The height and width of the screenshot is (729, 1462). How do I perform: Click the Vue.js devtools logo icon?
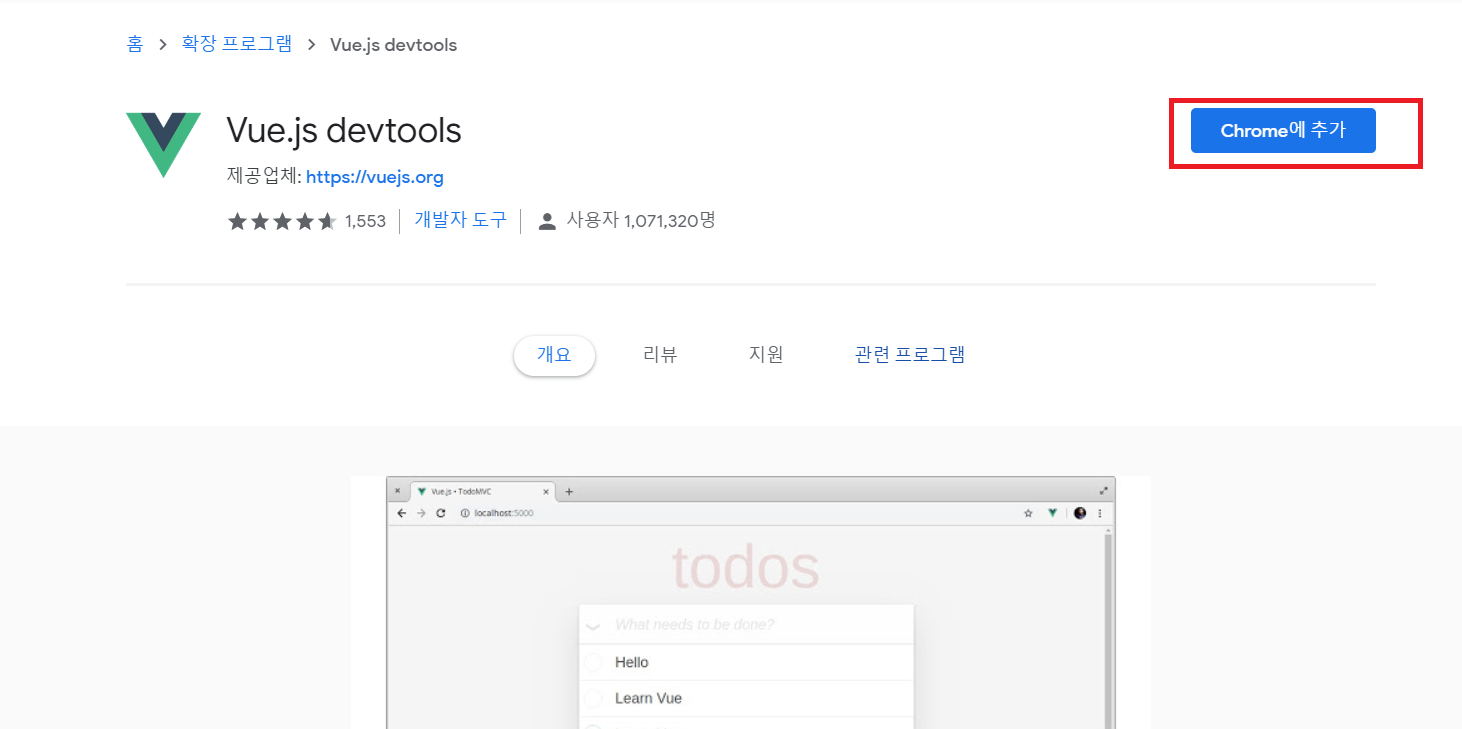point(164,145)
